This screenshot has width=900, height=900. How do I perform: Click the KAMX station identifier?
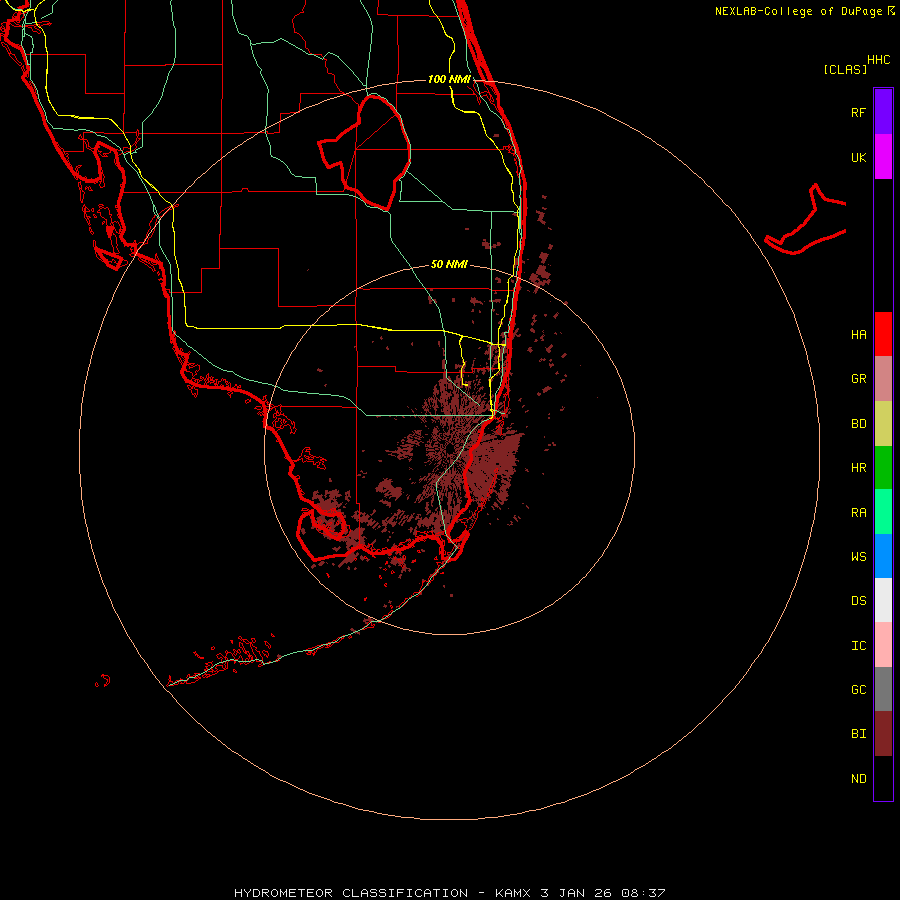click(x=513, y=893)
